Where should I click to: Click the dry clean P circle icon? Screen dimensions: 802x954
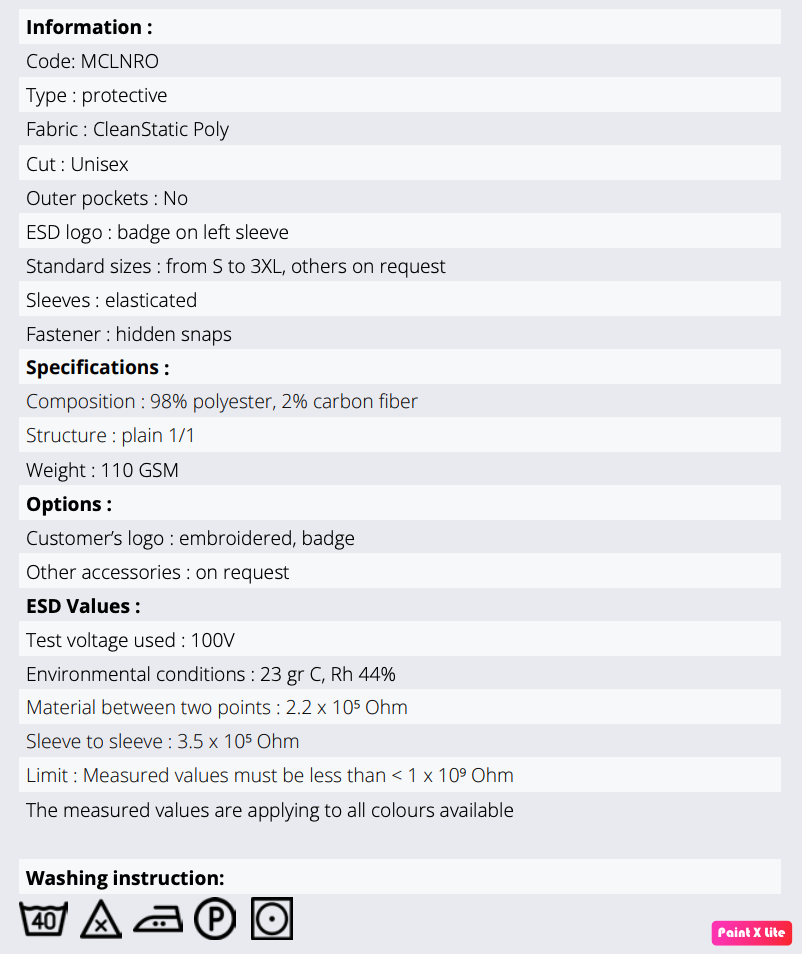point(215,919)
